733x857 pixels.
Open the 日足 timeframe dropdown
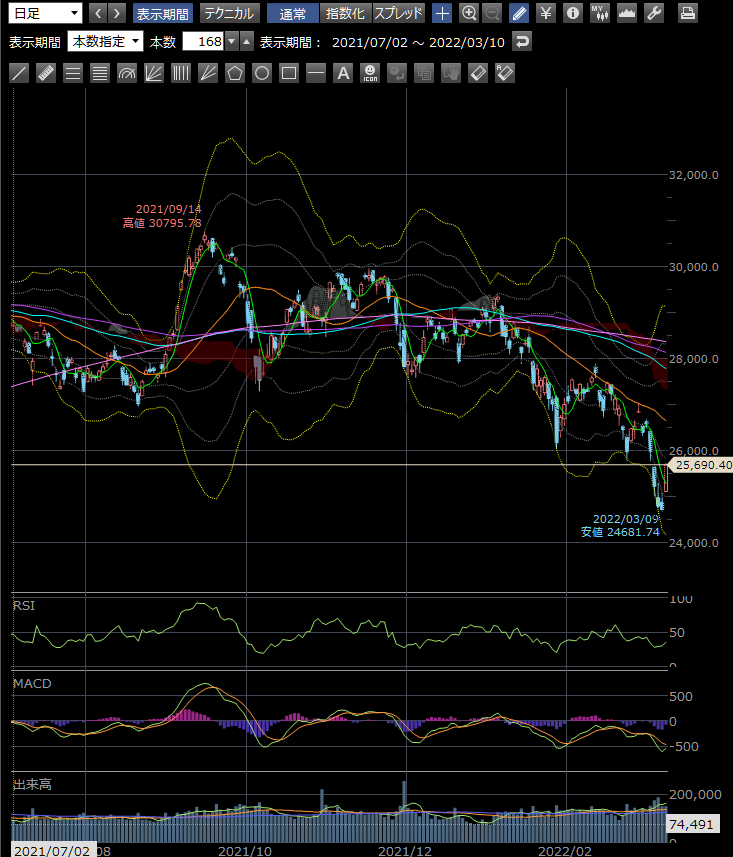click(46, 13)
